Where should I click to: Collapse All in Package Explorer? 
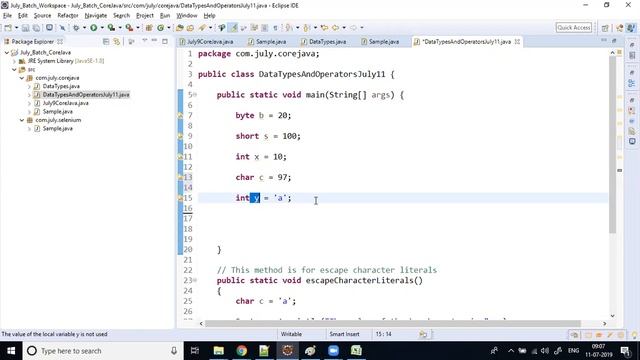(x=106, y=42)
